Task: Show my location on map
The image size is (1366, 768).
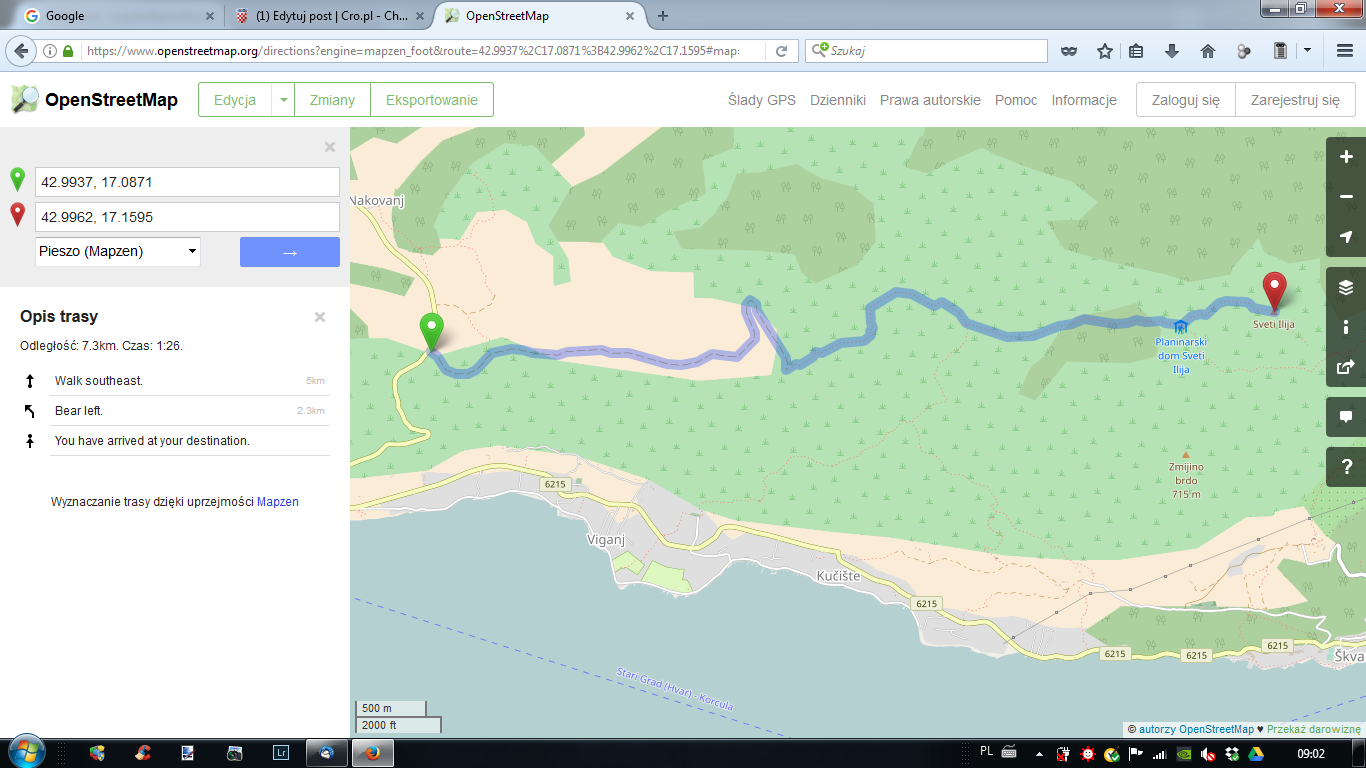Action: (1346, 237)
